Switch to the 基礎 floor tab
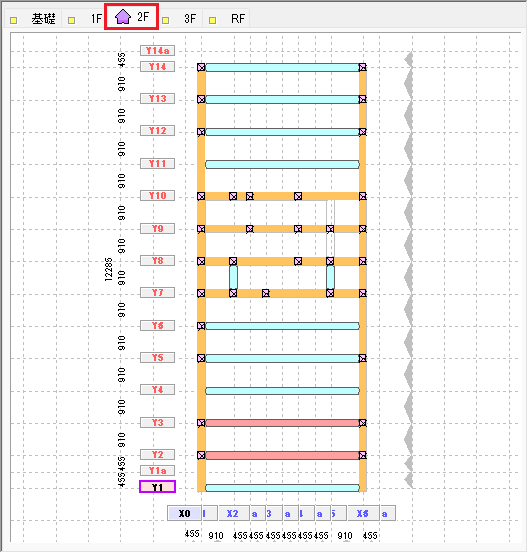 coord(33,18)
